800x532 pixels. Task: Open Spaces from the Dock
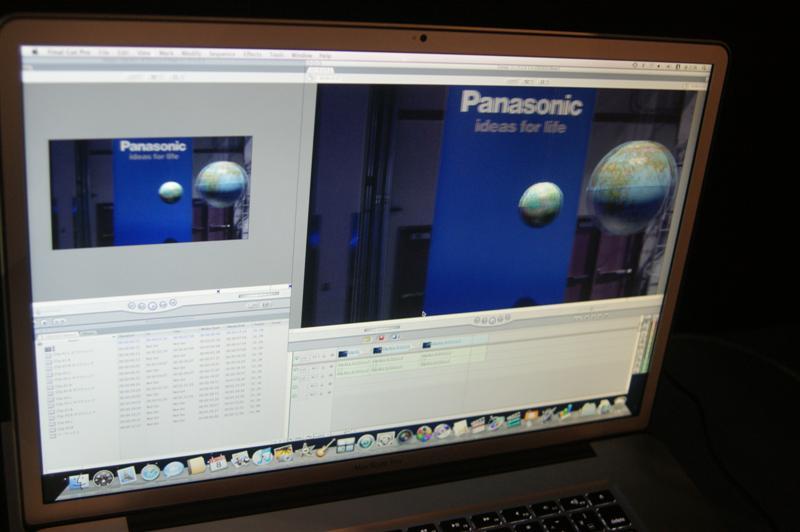pos(345,445)
